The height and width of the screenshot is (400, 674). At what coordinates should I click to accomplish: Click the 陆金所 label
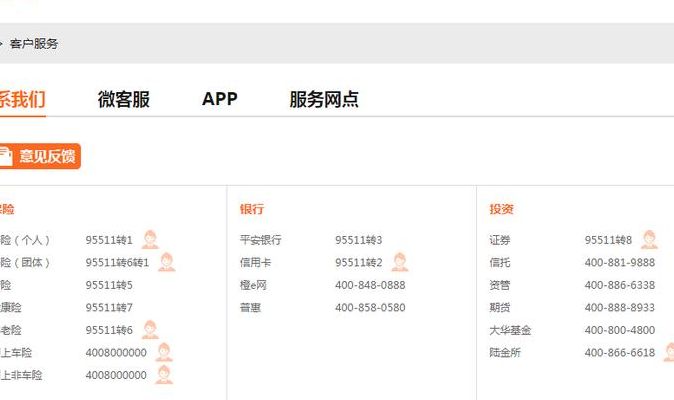point(505,353)
